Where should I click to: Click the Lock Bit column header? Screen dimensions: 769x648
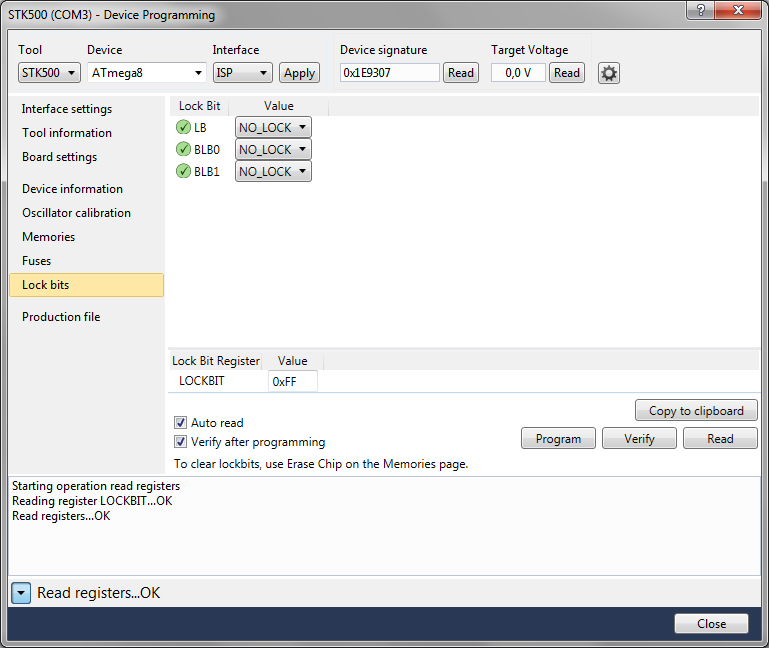[199, 106]
